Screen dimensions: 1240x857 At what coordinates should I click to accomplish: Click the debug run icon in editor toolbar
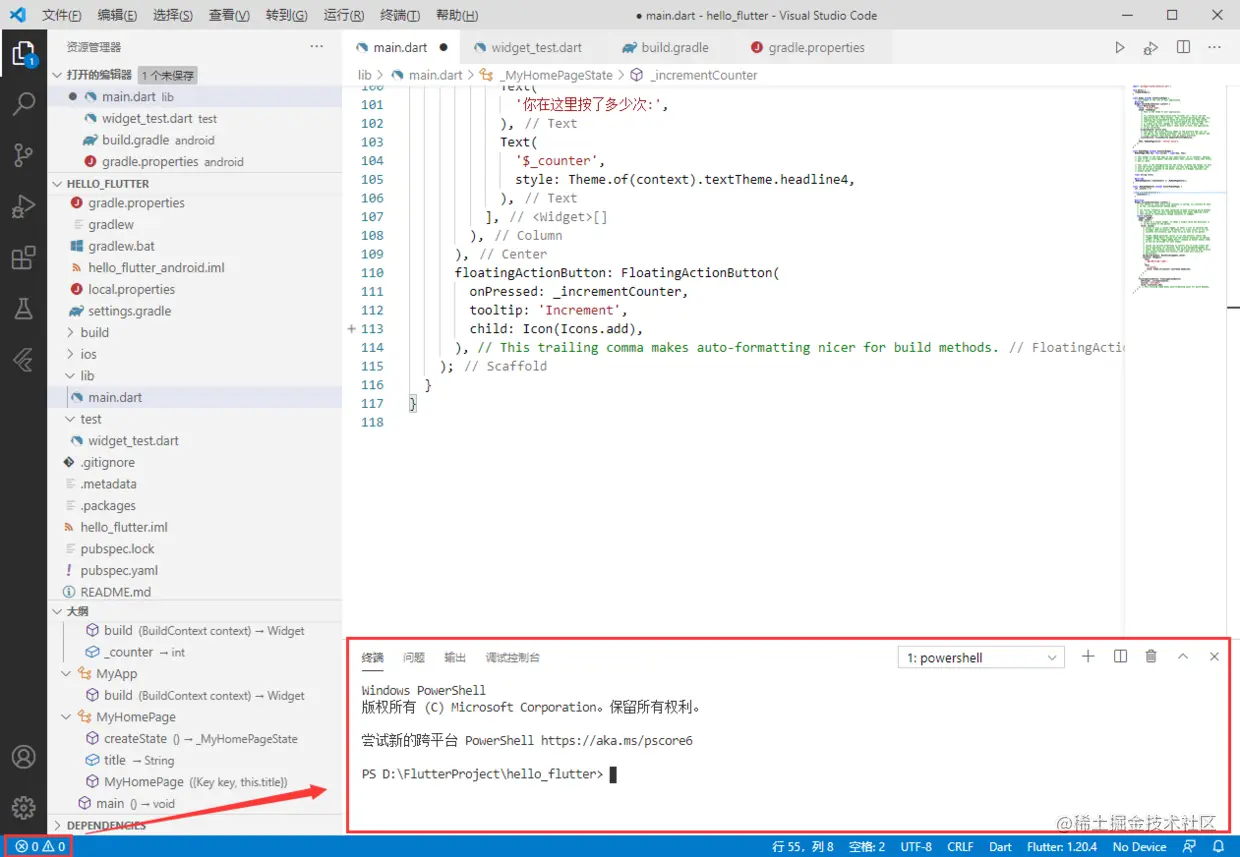(x=1151, y=47)
